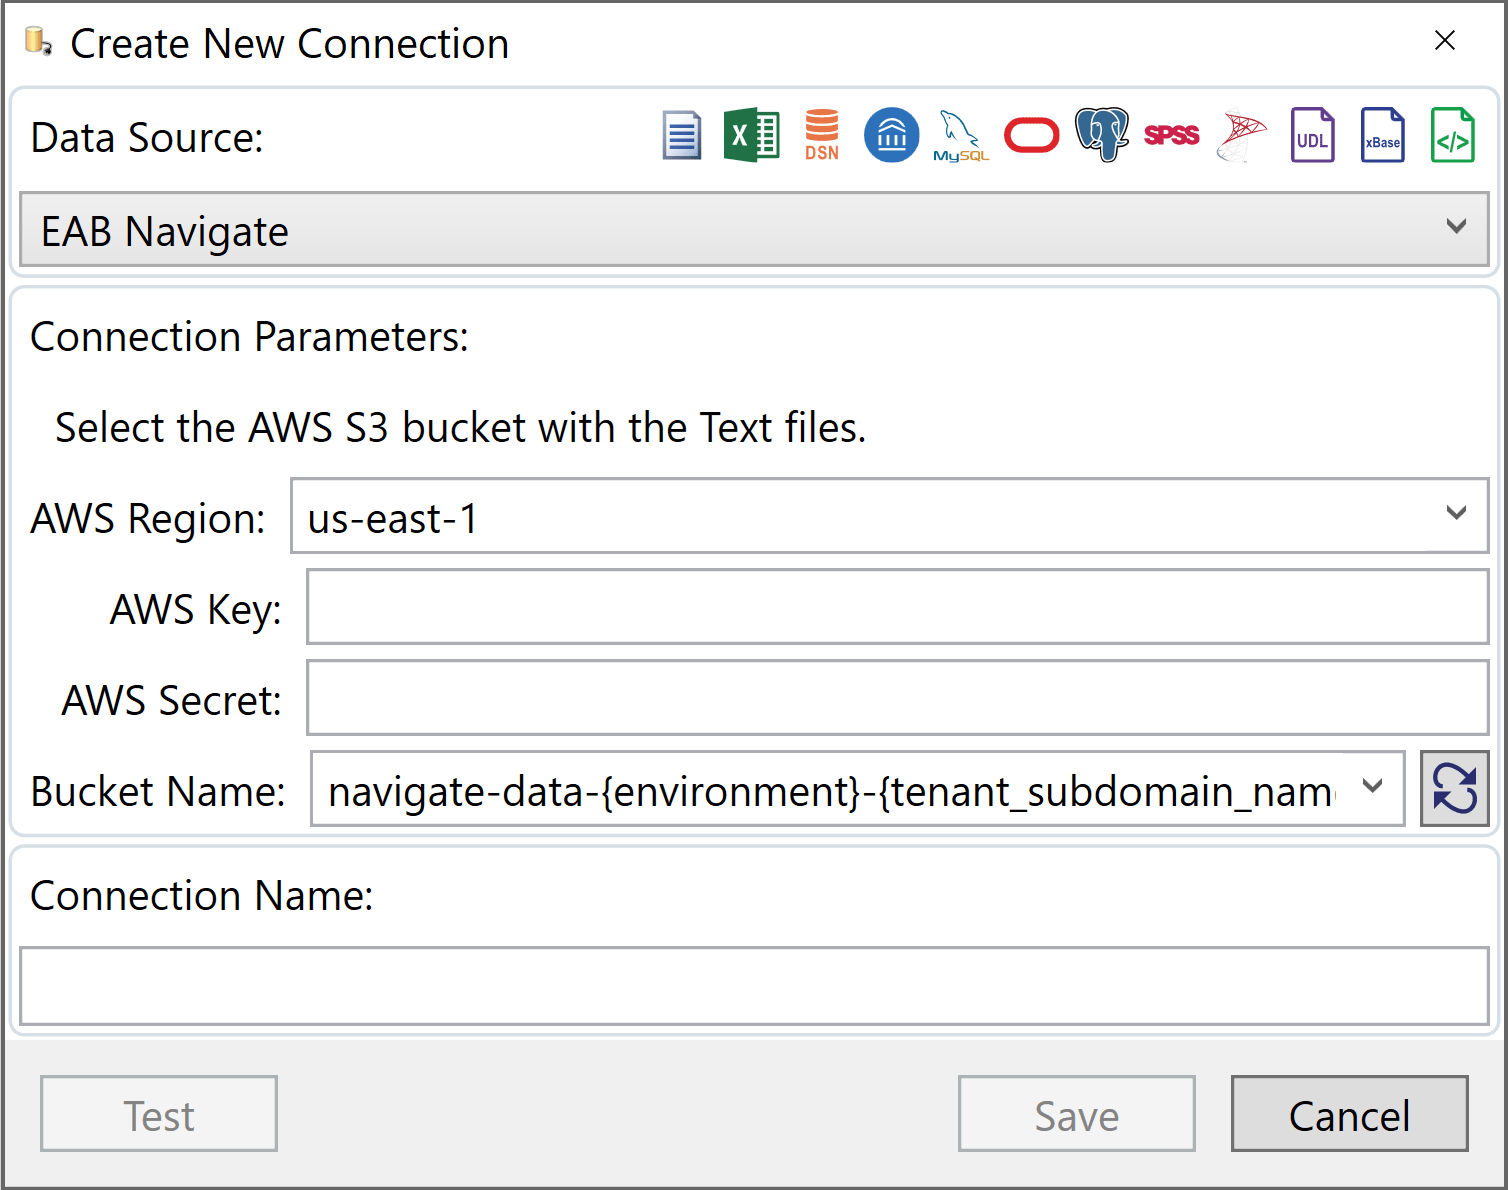
Task: Click the disabled Save button
Action: (x=1076, y=1114)
